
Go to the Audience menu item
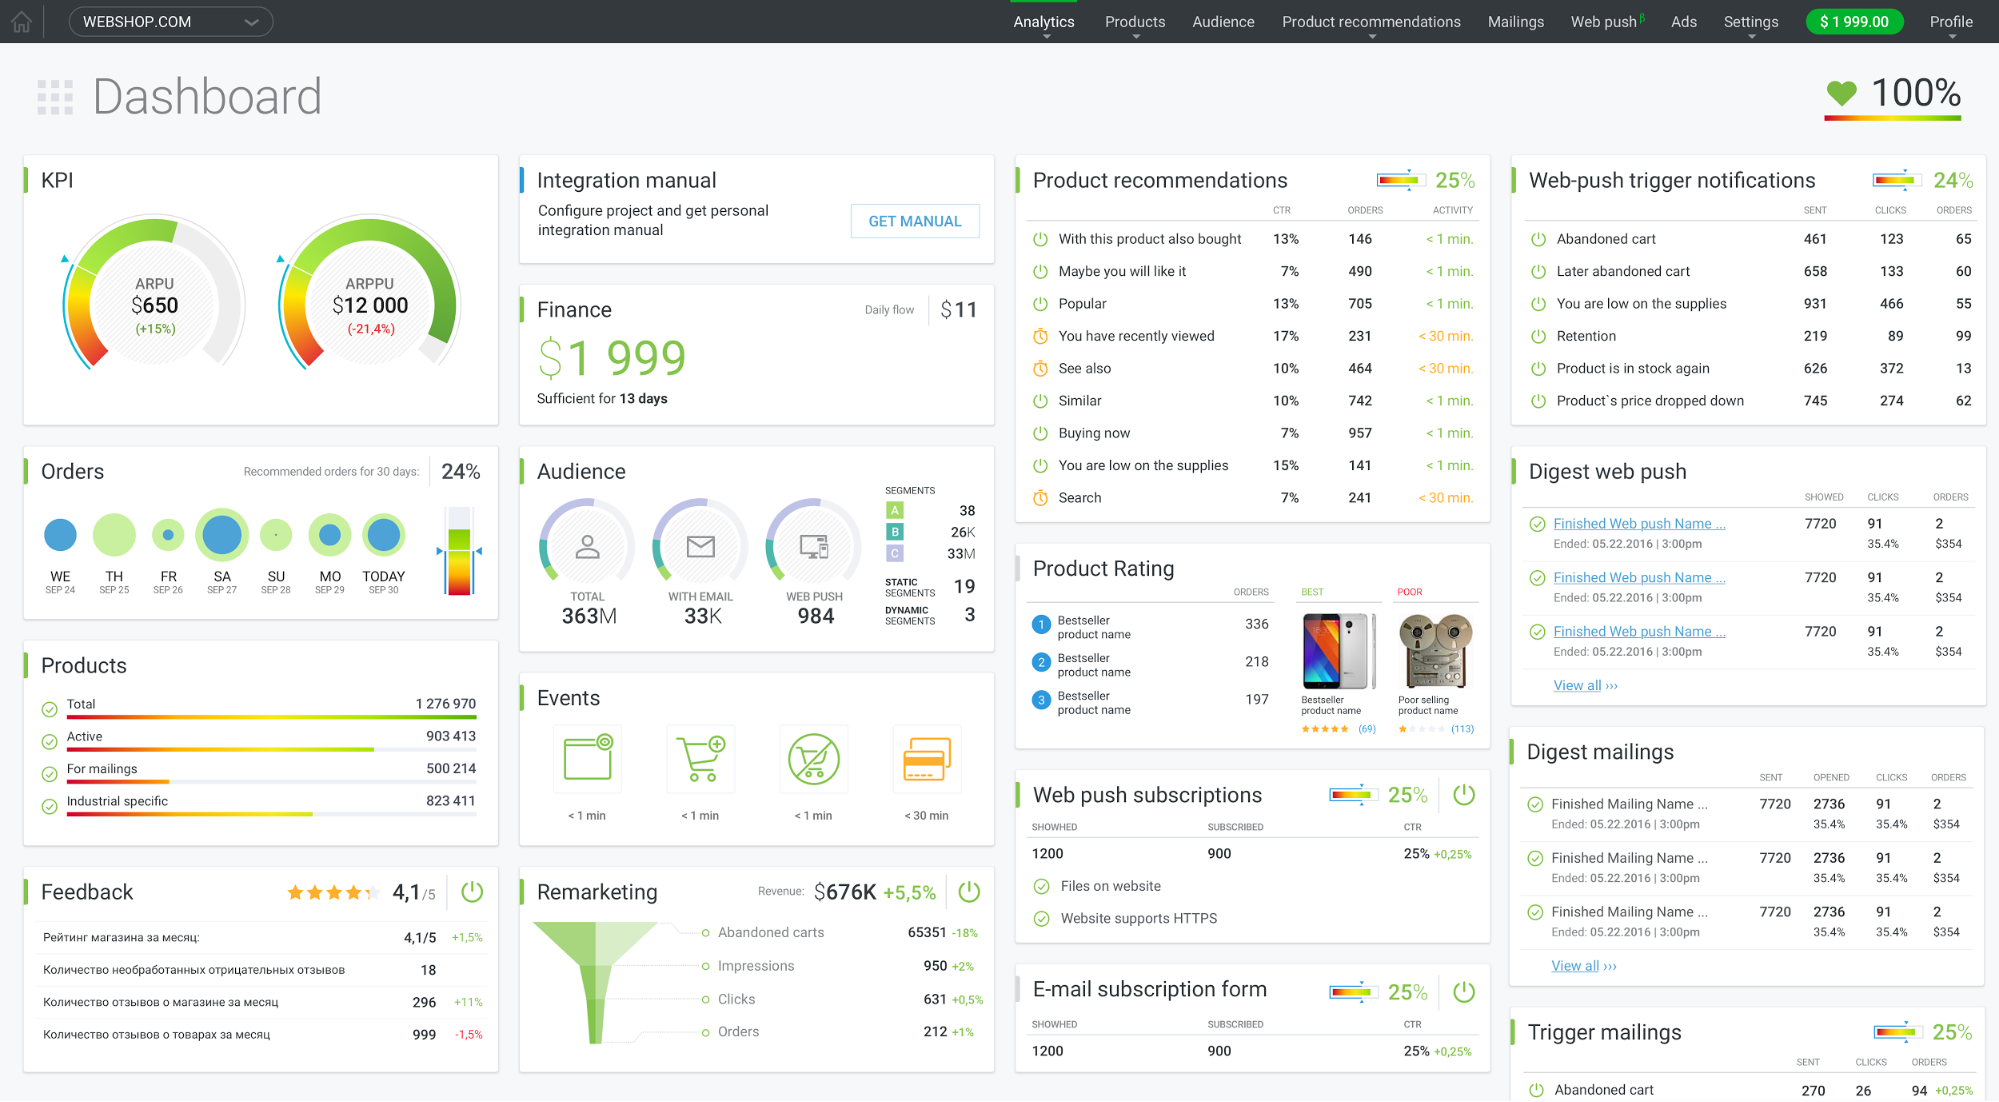[x=1223, y=21]
